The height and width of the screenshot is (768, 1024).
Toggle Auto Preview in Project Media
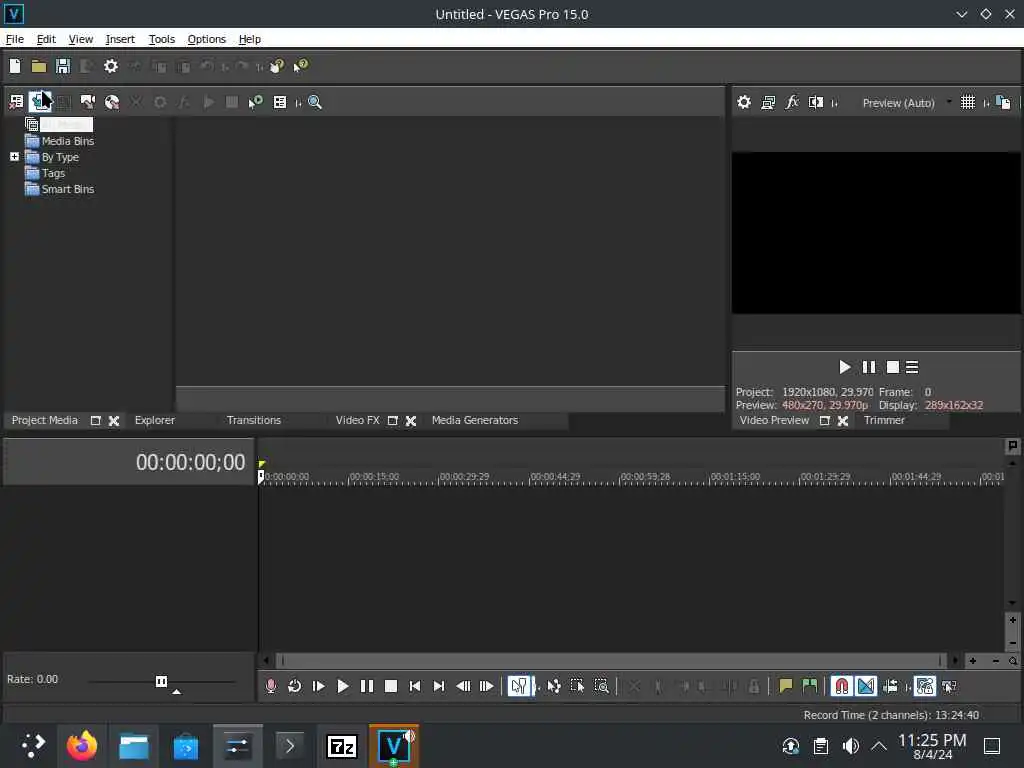click(255, 102)
